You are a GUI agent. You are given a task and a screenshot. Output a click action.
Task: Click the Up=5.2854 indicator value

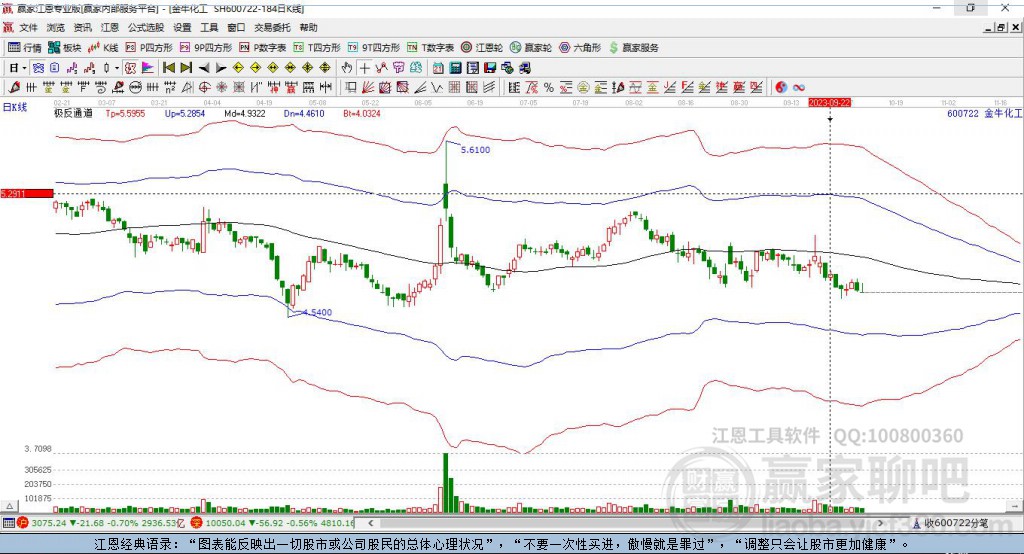(x=185, y=113)
